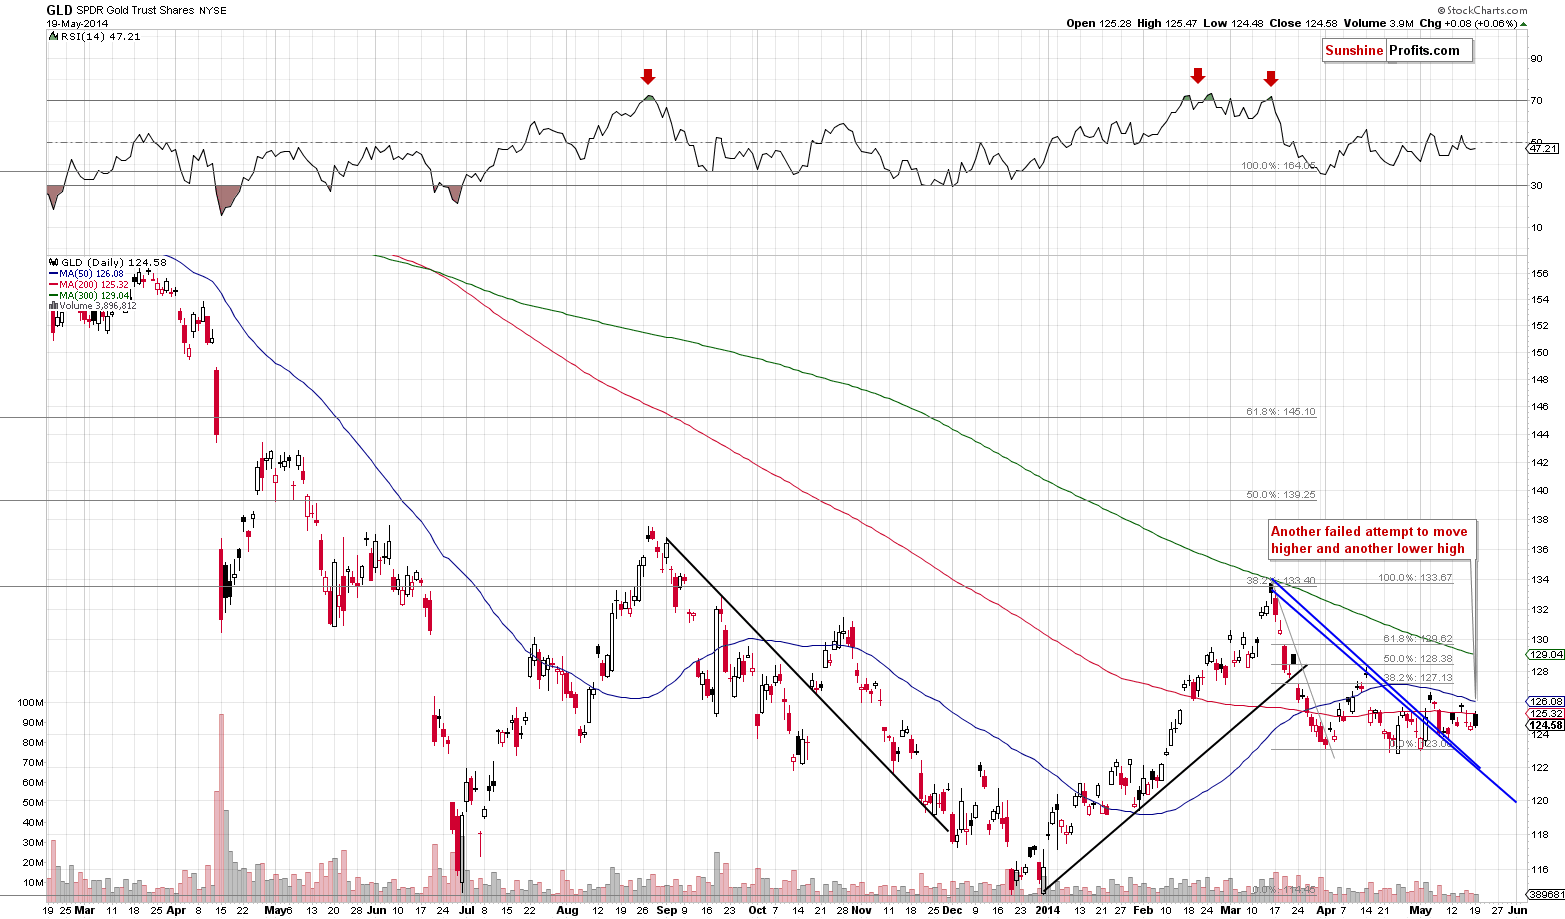Image resolution: width=1565 pixels, height=919 pixels.
Task: Click the green RSI indicator icon
Action: (51, 36)
